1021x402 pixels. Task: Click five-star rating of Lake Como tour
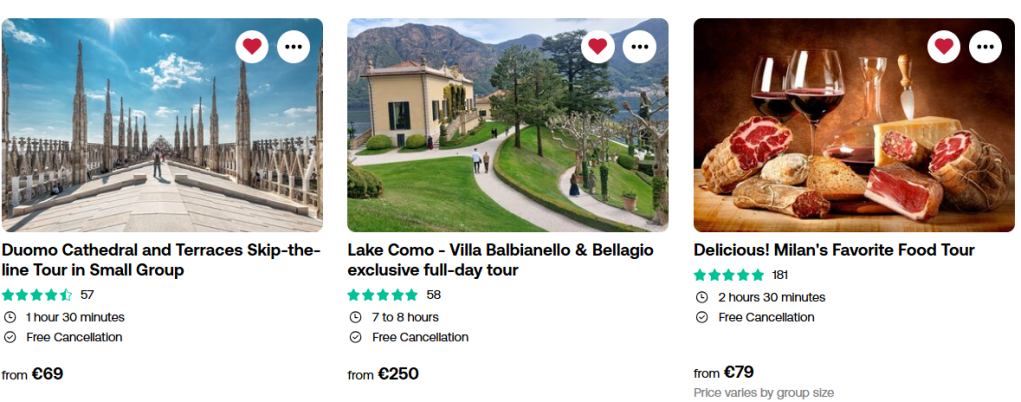(x=383, y=295)
